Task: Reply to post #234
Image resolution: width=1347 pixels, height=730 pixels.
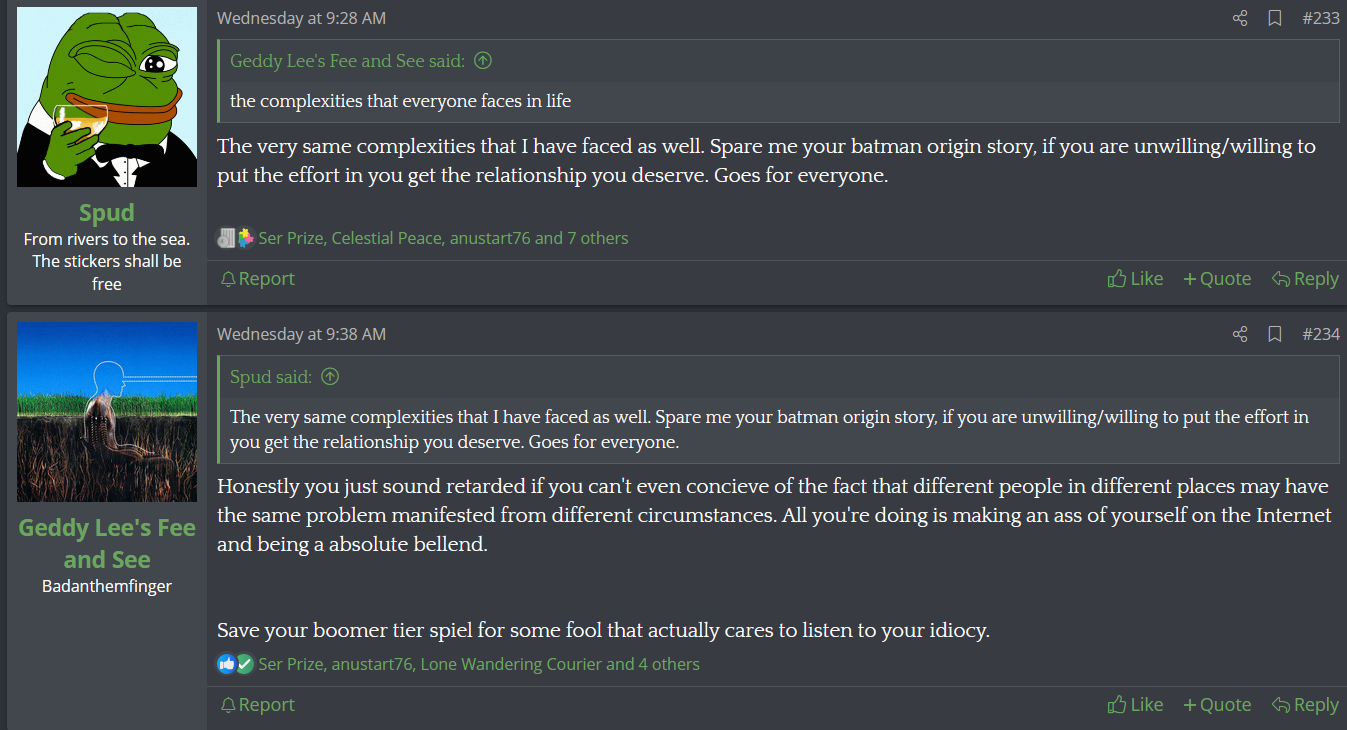Action: point(1305,705)
